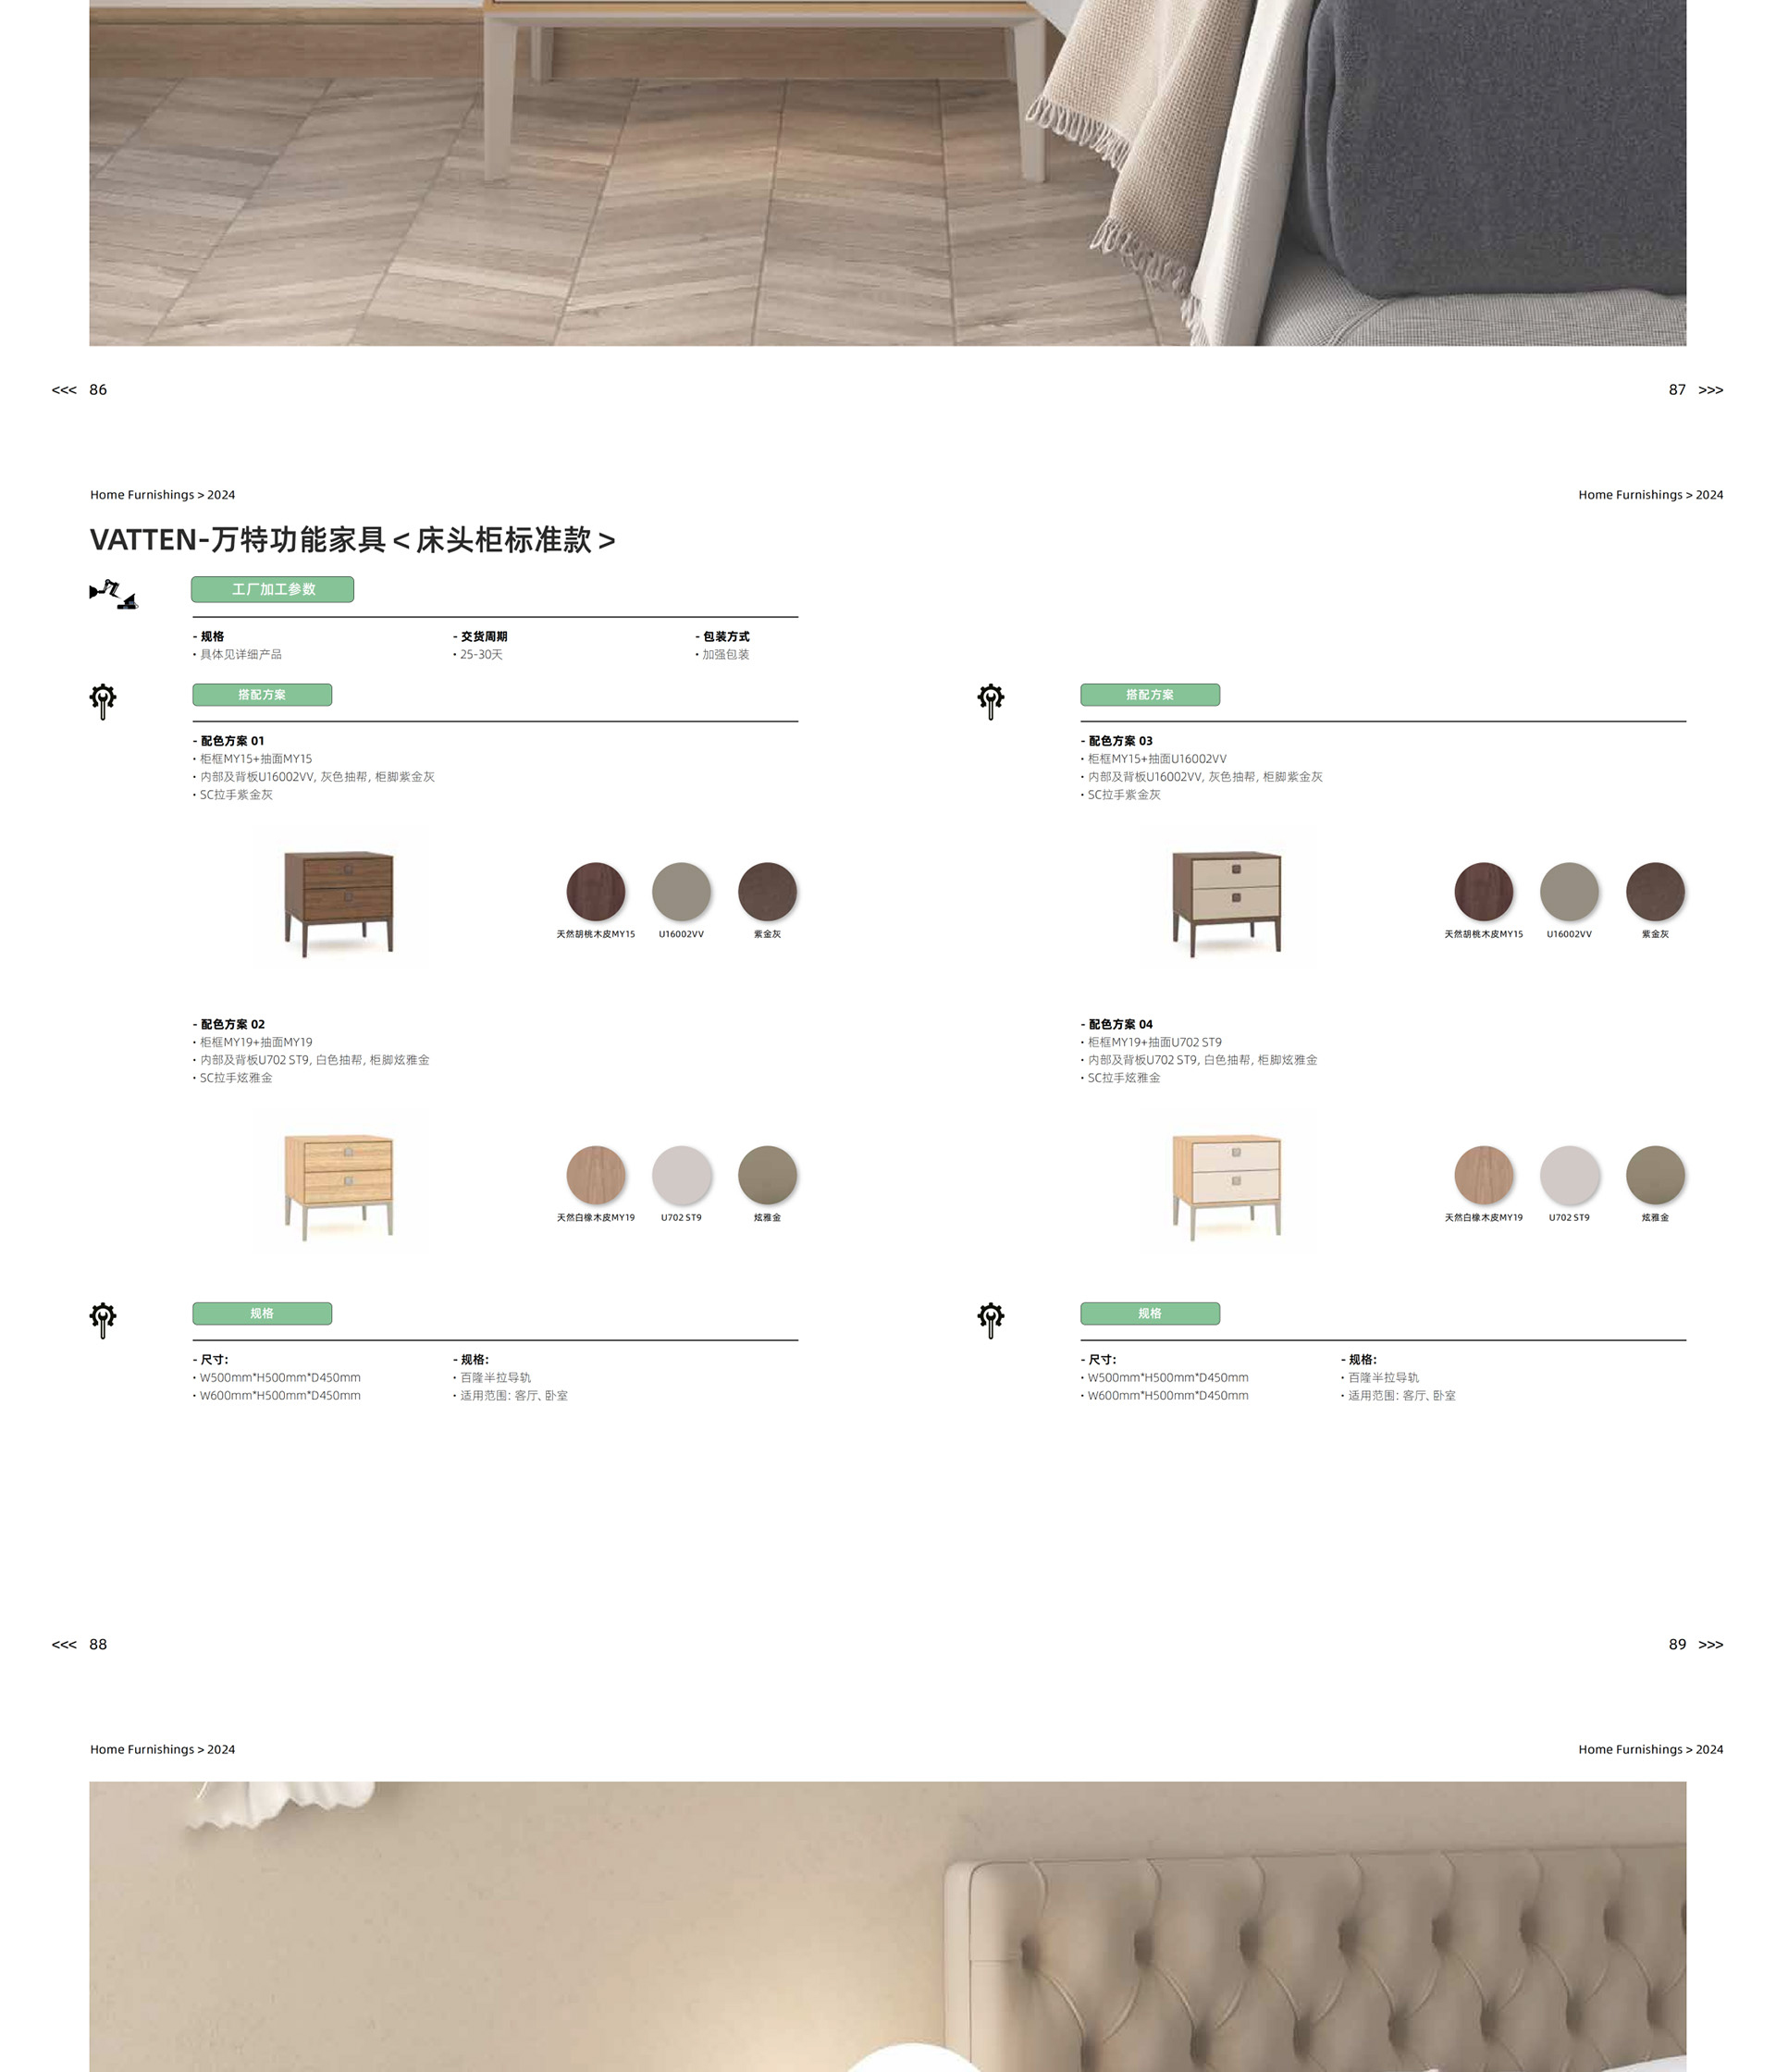Image resolution: width=1776 pixels, height=2072 pixels.
Task: Click the VATTEN-万特功能家具 page title
Action: (x=353, y=540)
